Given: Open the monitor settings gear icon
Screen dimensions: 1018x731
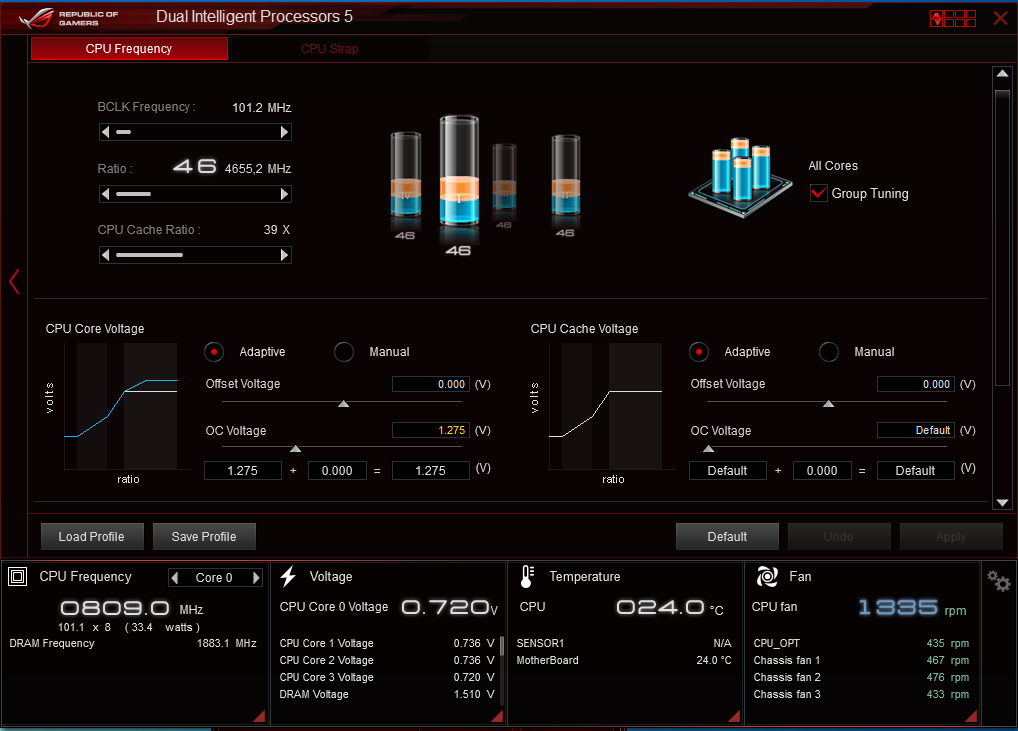Looking at the screenshot, I should click(x=999, y=580).
